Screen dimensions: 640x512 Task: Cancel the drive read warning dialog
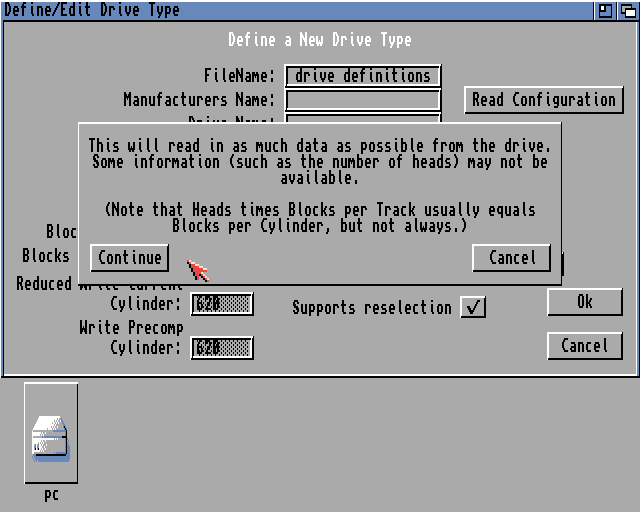click(x=511, y=258)
